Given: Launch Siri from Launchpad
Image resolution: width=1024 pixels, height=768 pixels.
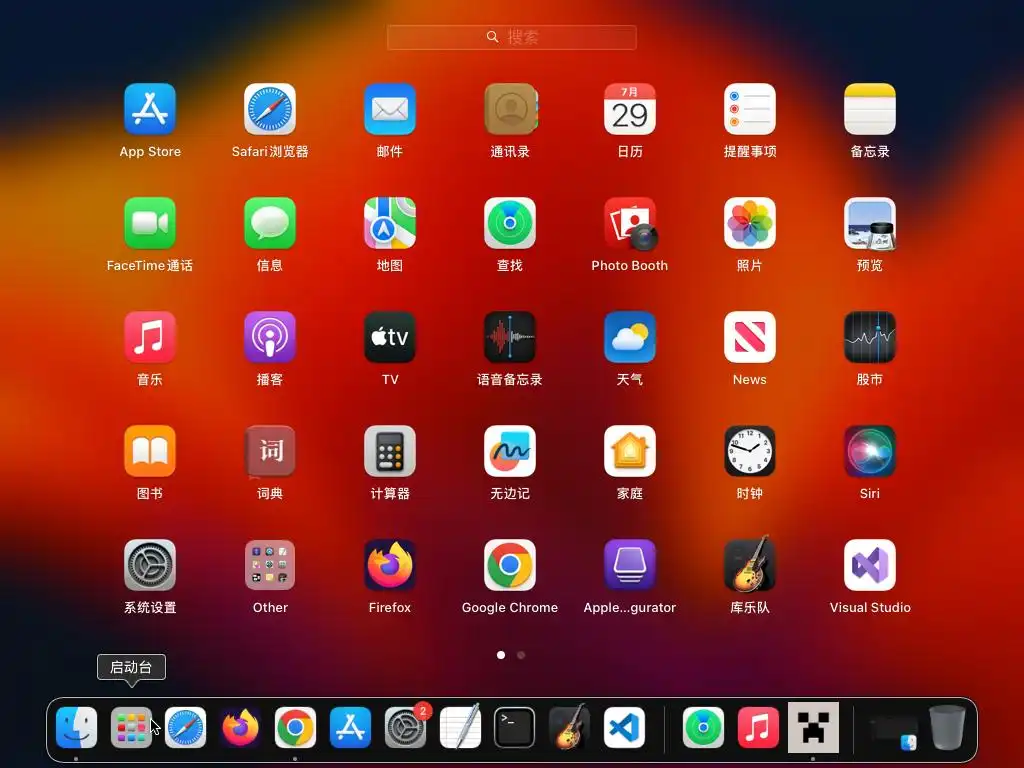Looking at the screenshot, I should pyautogui.click(x=870, y=451).
